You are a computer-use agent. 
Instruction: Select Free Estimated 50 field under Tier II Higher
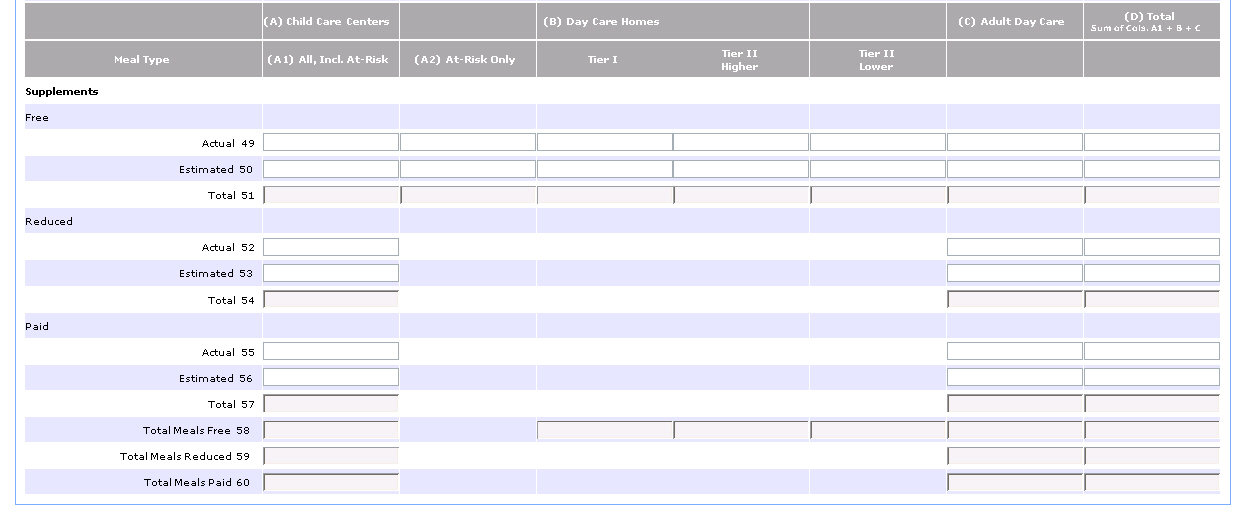[x=741, y=169]
